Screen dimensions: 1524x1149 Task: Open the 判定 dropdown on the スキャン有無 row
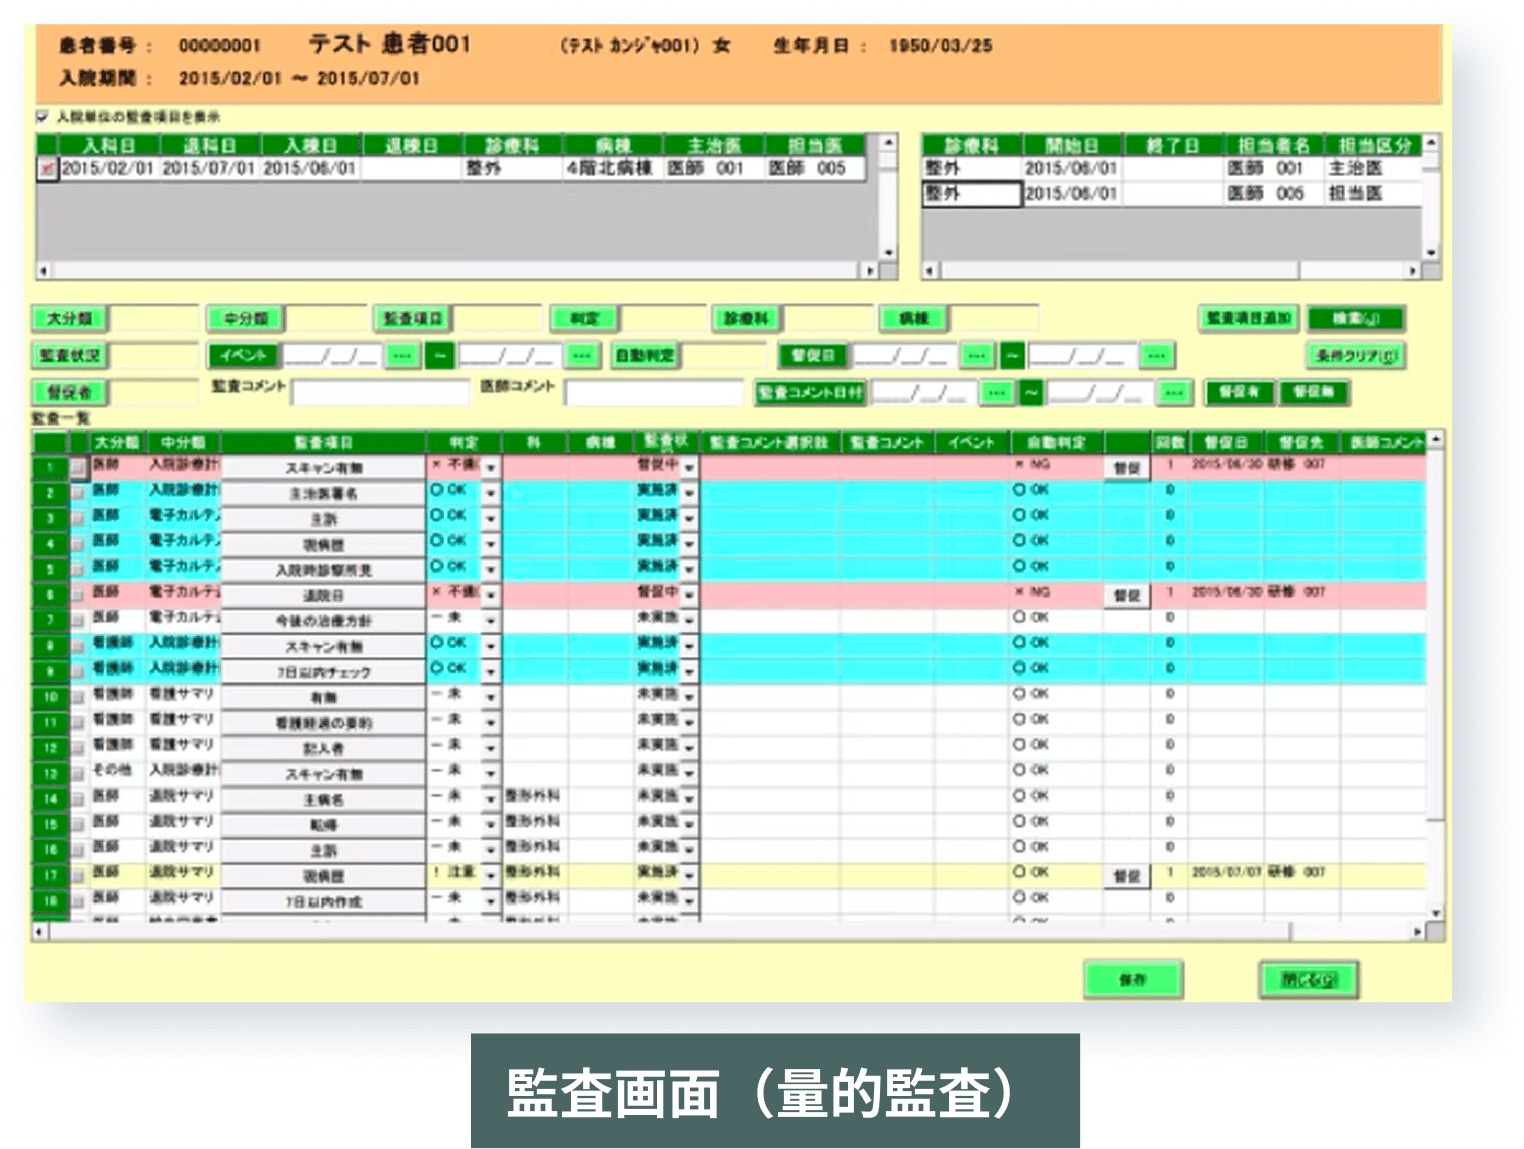[x=491, y=469]
